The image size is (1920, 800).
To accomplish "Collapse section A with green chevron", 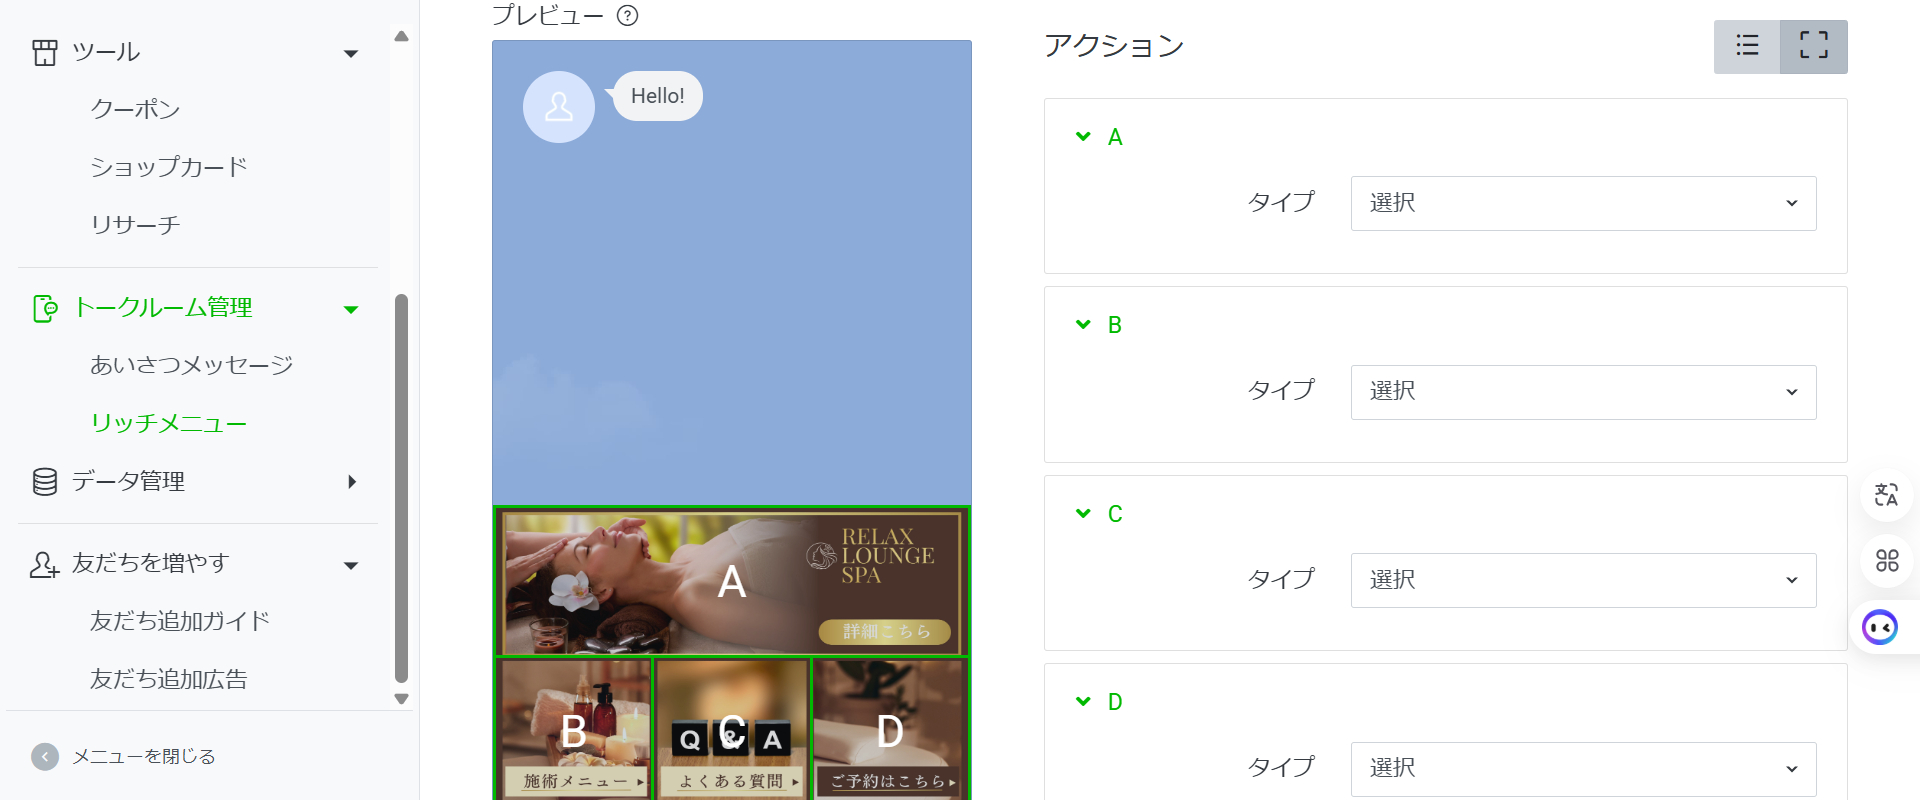I will (x=1083, y=136).
